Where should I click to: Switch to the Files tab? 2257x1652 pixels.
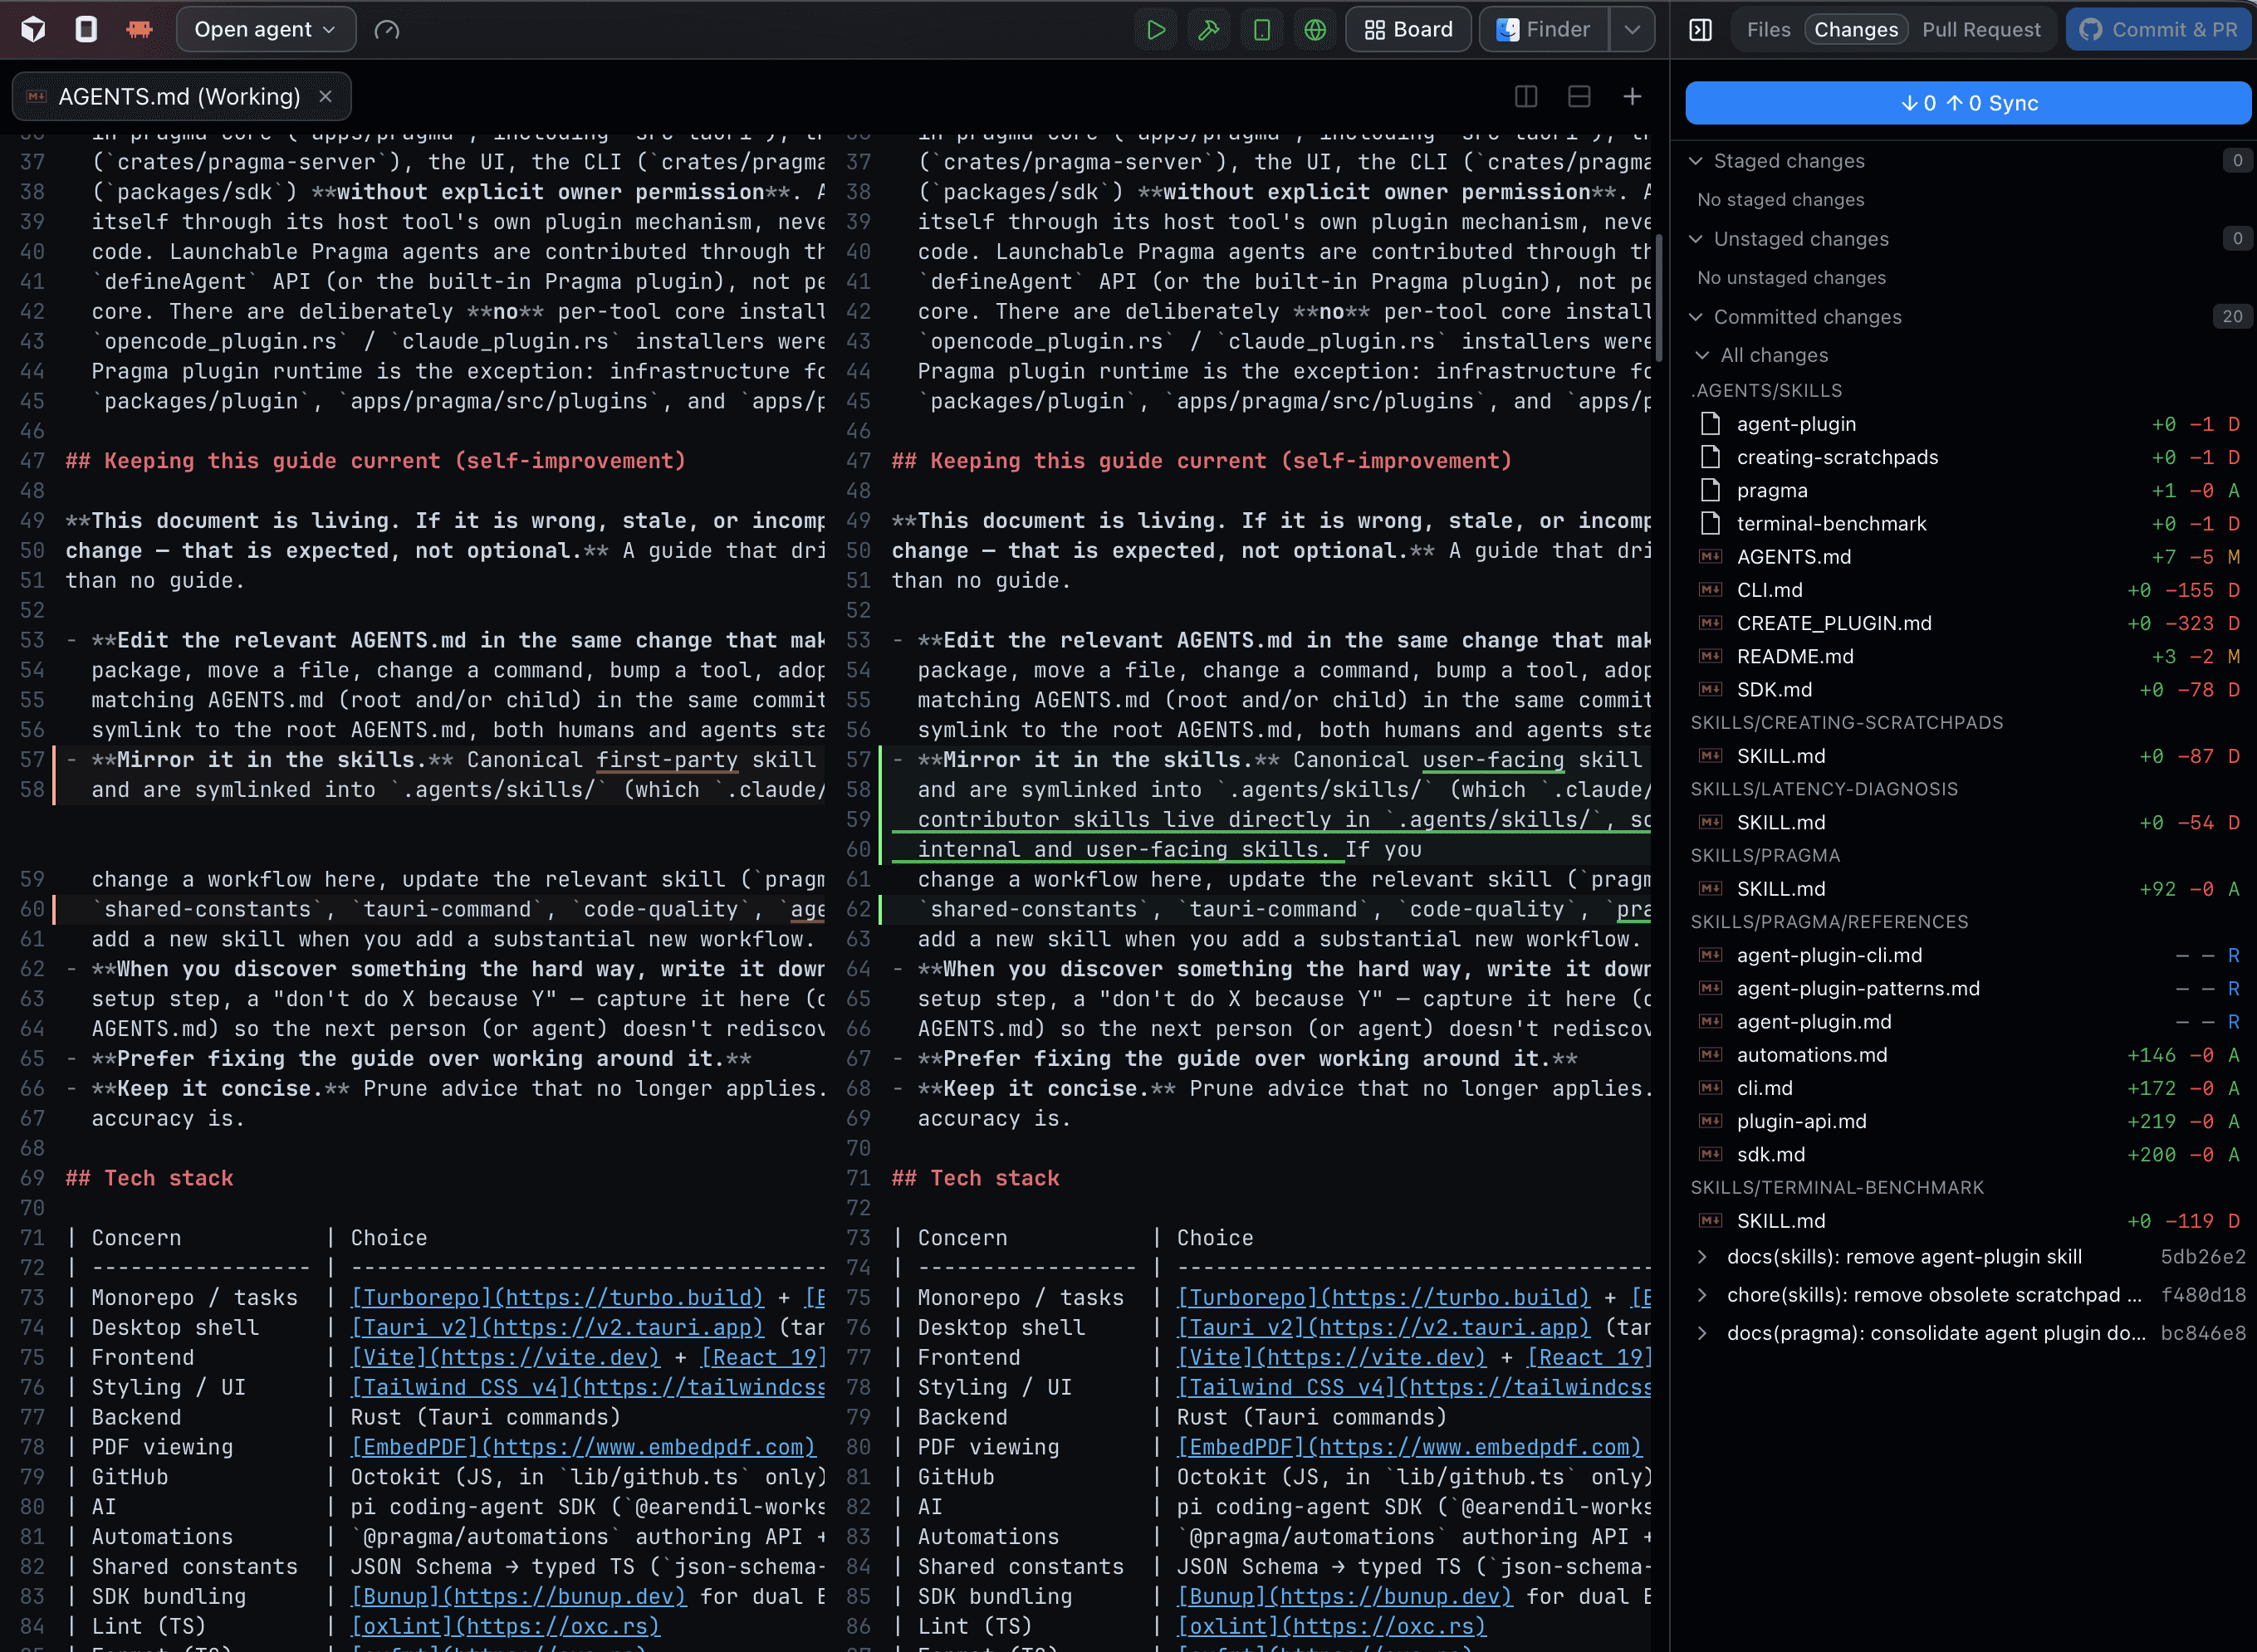pos(1768,30)
